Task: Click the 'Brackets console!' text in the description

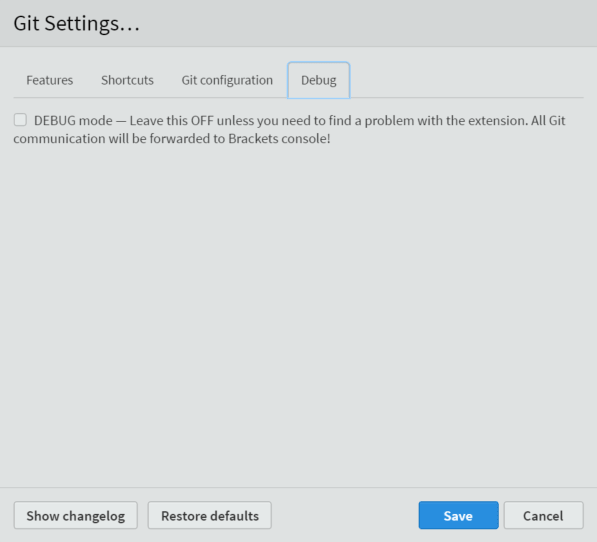Action: (x=279, y=139)
